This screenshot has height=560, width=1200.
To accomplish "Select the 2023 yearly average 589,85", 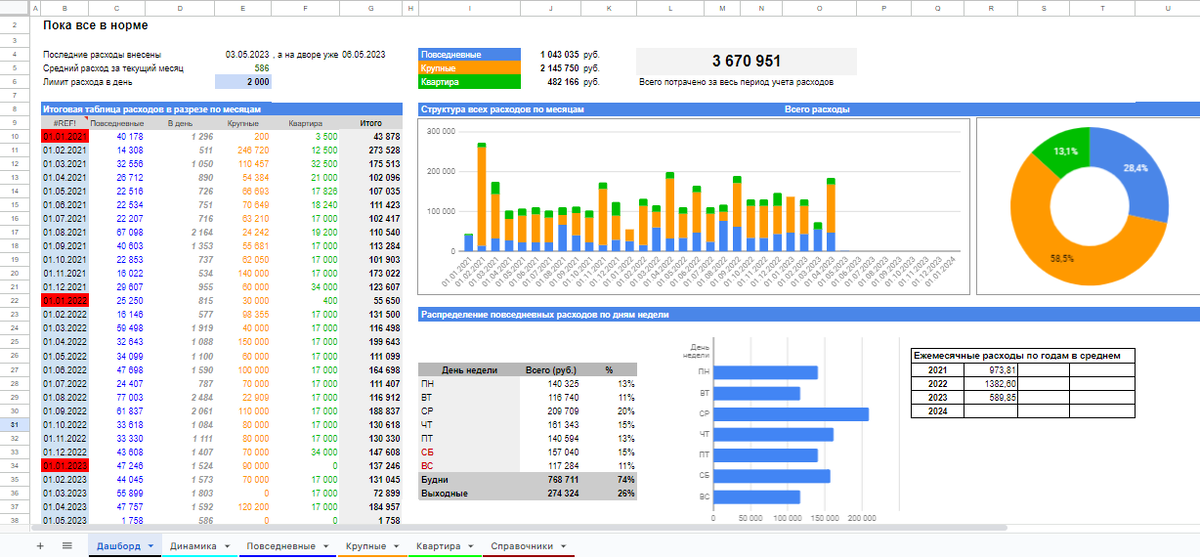I will pyautogui.click(x=991, y=397).
